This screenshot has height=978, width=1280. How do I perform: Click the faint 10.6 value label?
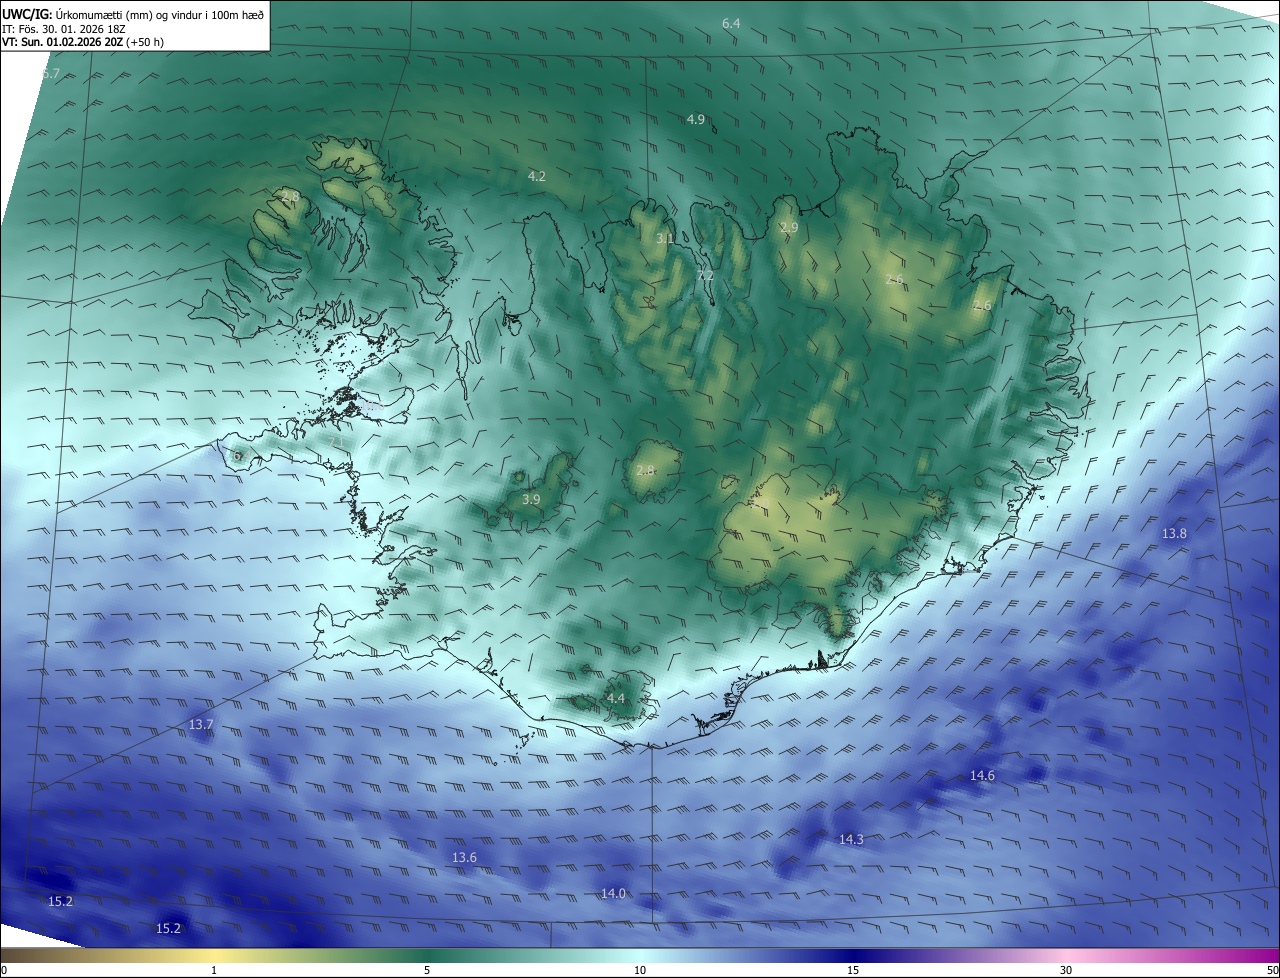371,406
